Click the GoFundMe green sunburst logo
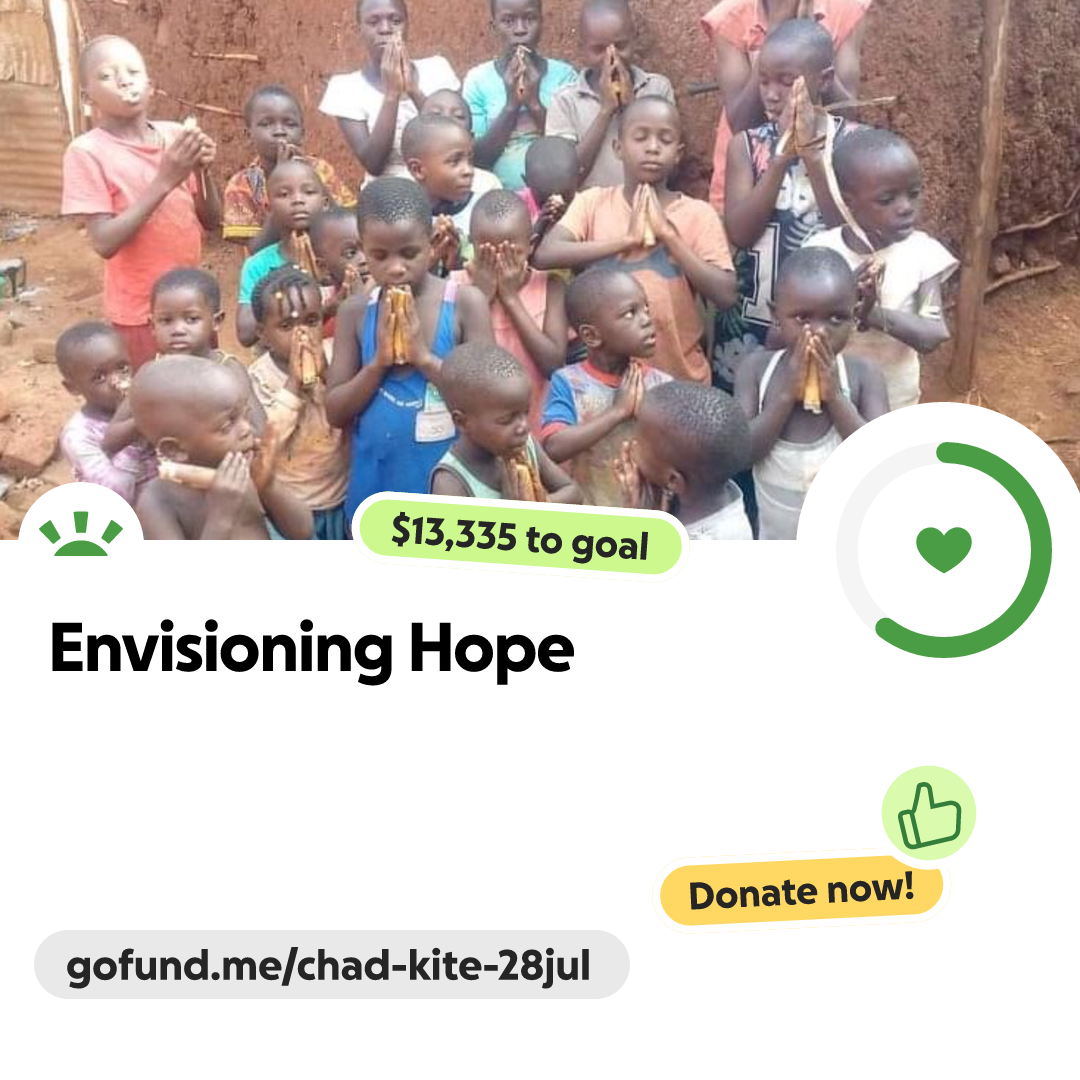The image size is (1080, 1080). 81,533
